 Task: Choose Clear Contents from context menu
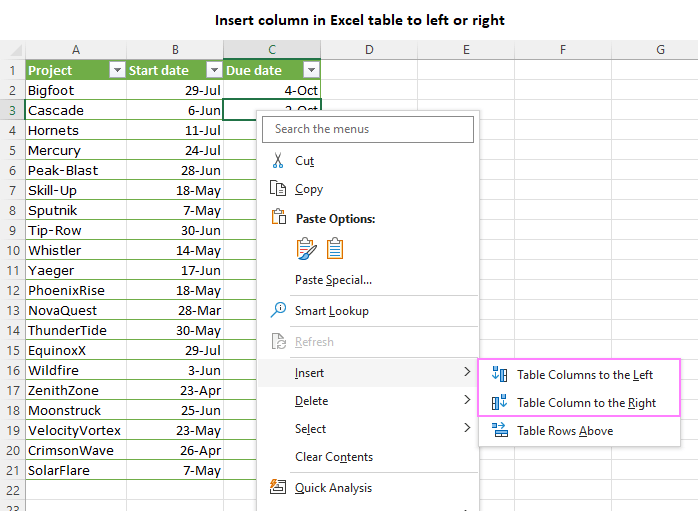334,457
